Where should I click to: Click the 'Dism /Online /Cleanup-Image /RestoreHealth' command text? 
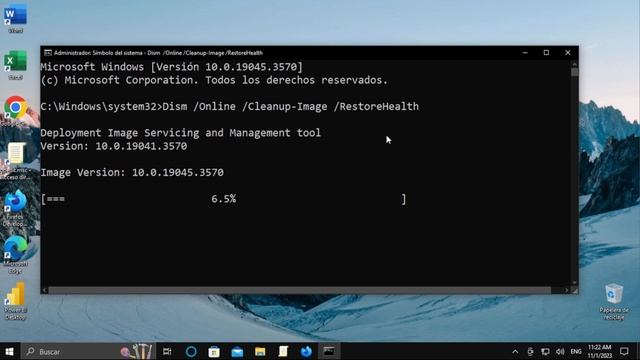(291, 107)
